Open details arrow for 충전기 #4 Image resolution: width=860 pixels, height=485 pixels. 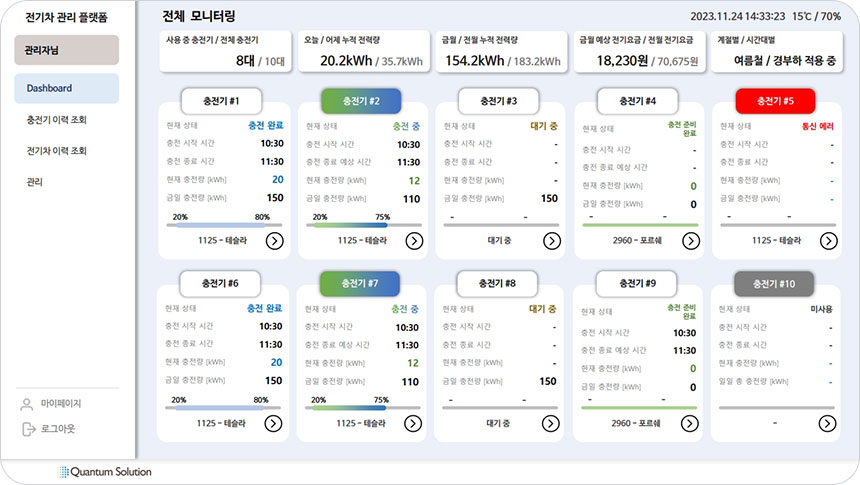point(690,240)
